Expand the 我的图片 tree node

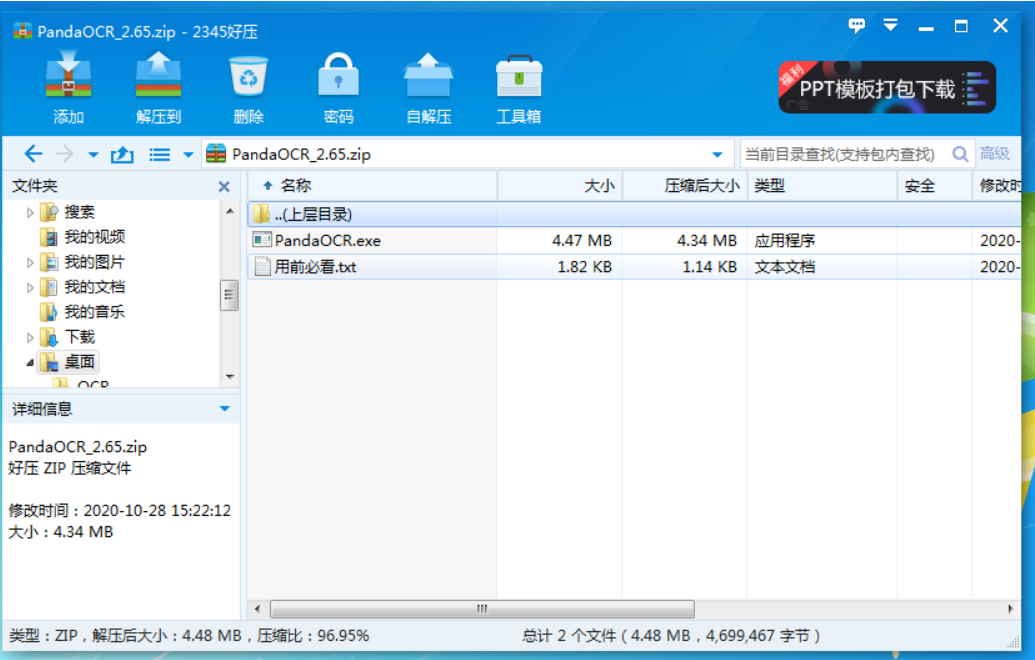[30, 263]
